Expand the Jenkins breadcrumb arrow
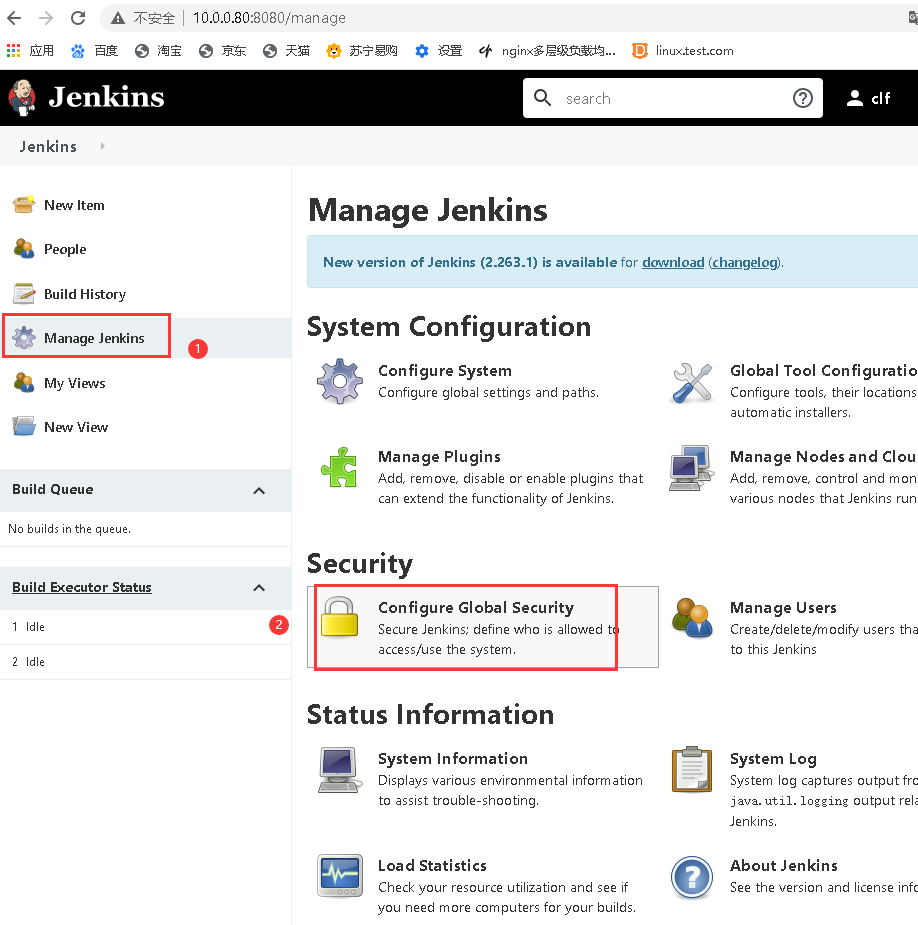The height and width of the screenshot is (925, 918). 103,146
